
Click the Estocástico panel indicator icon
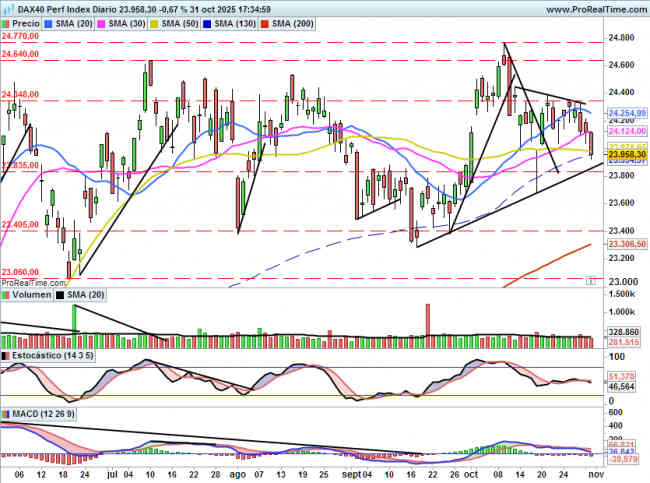(x=6, y=355)
